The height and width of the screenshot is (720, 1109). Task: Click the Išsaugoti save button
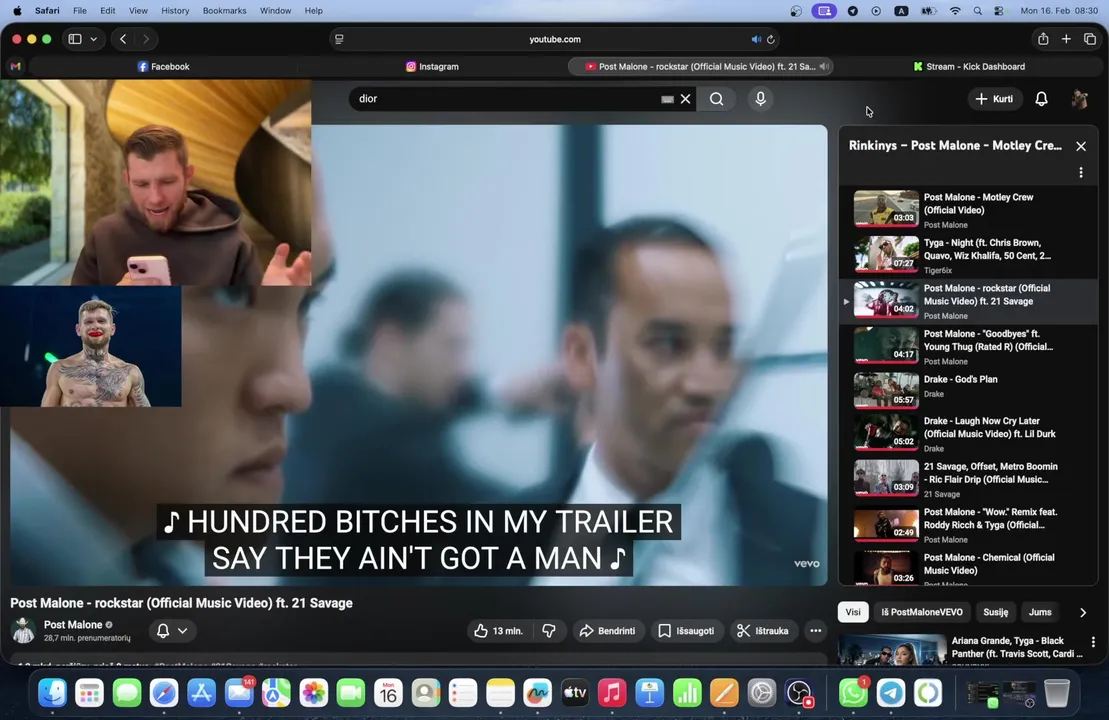687,631
